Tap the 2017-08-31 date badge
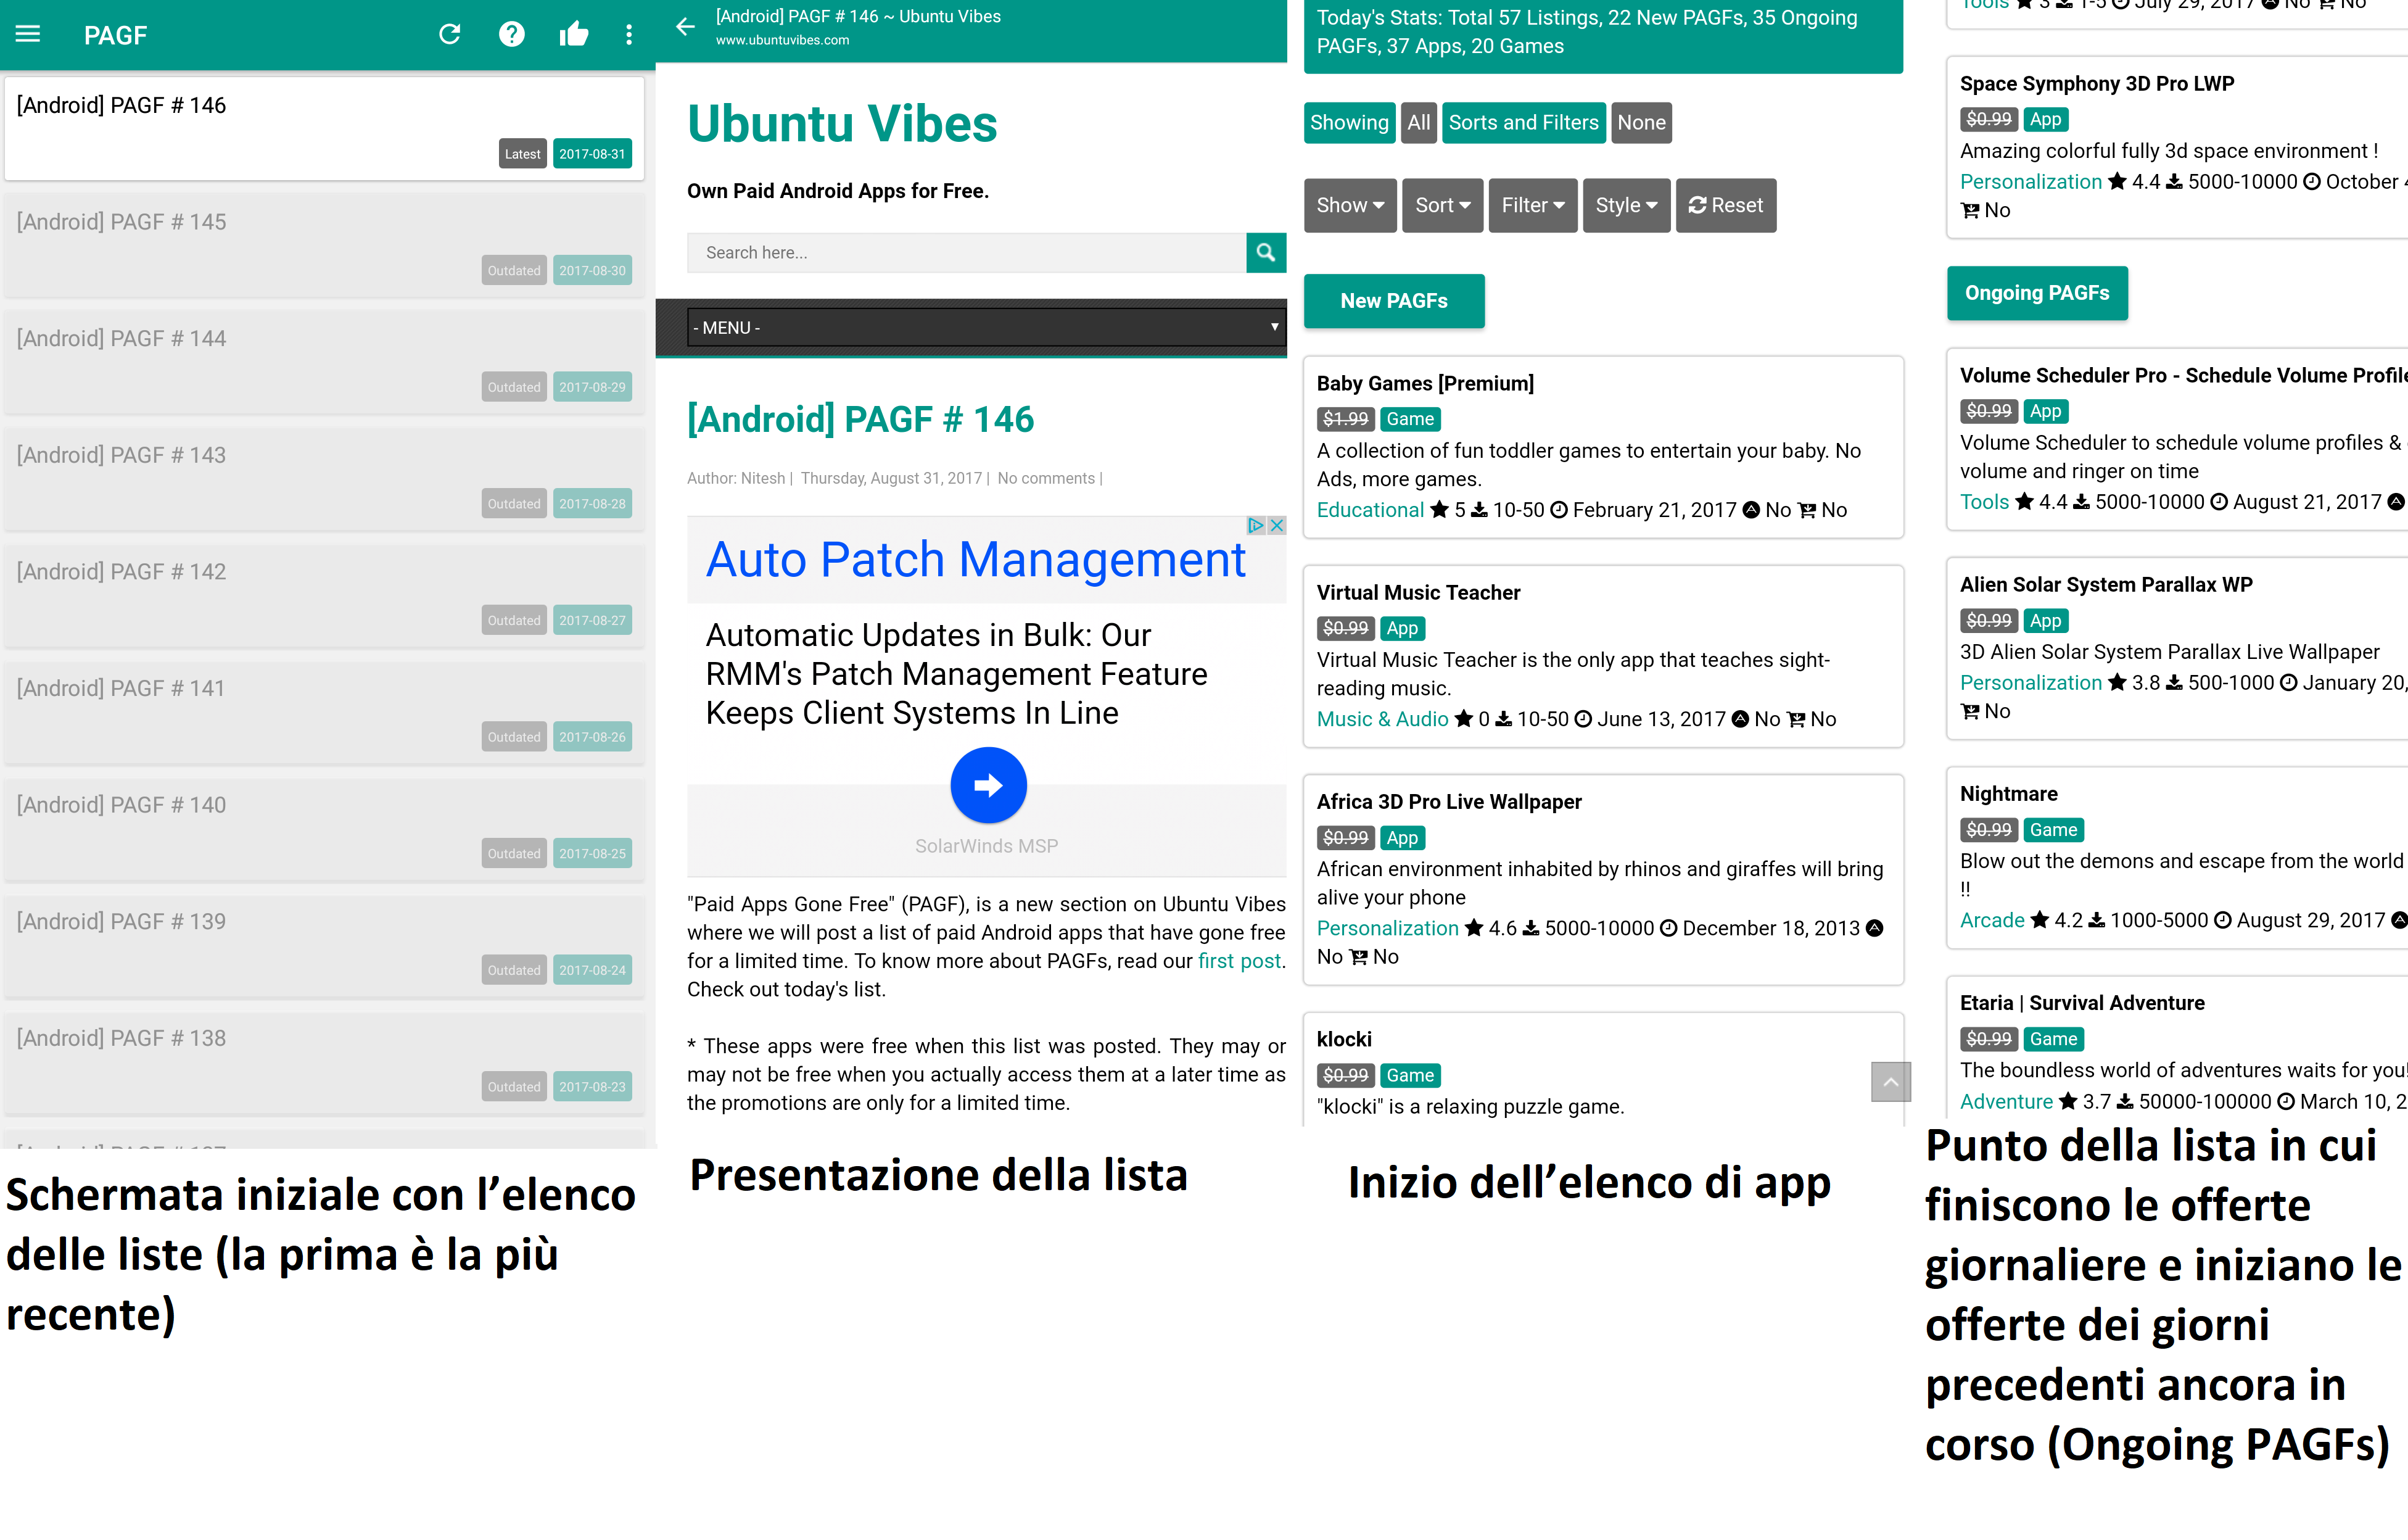 point(592,154)
